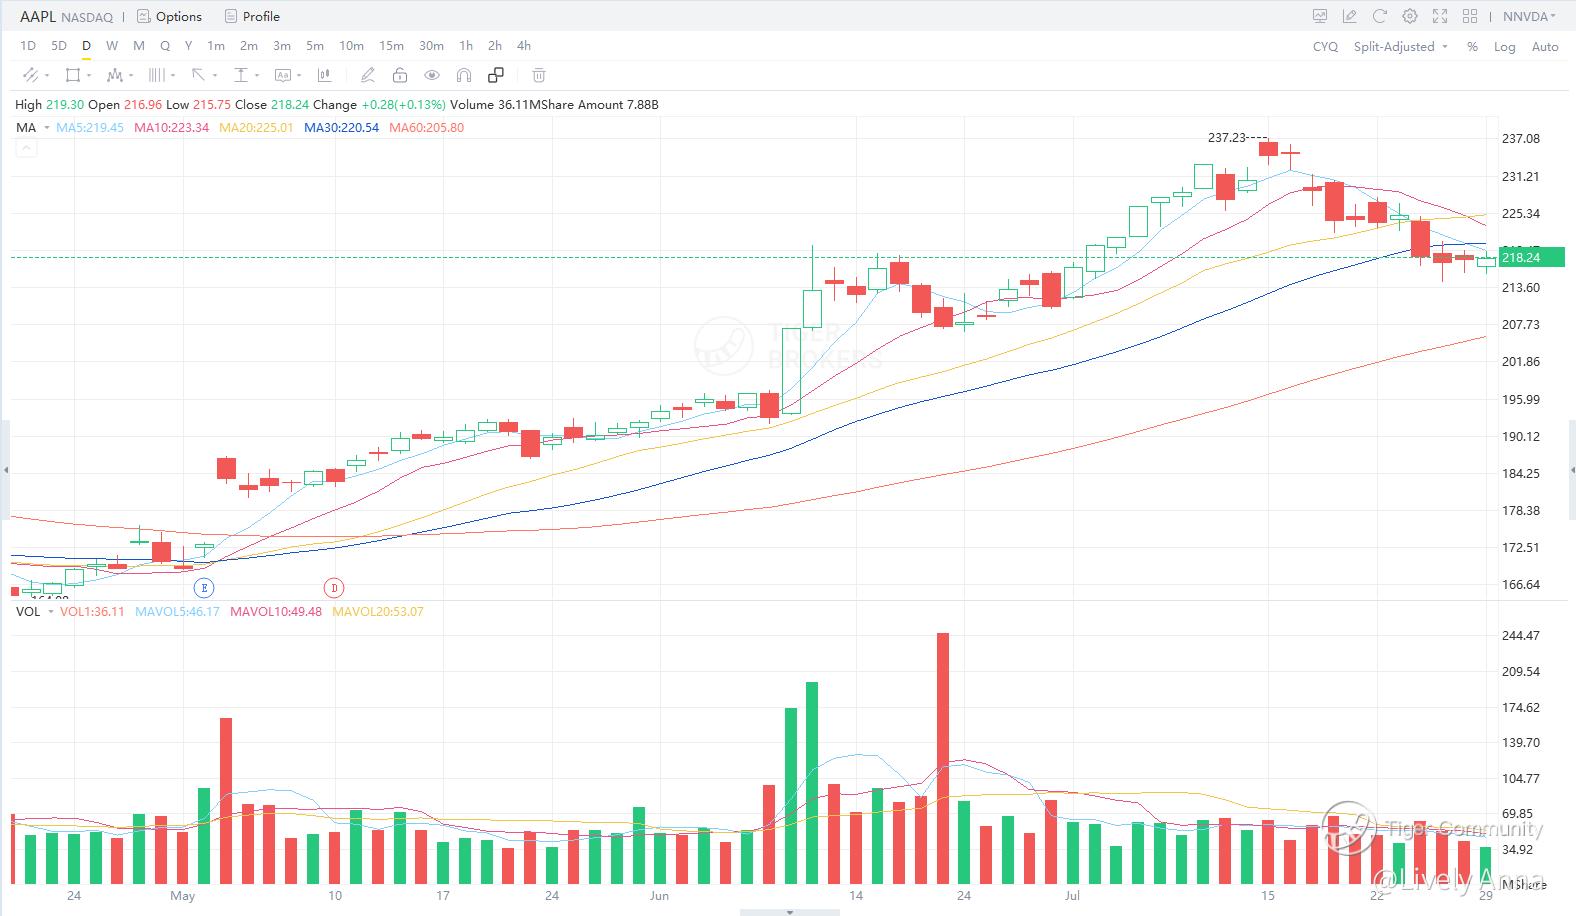Image resolution: width=1576 pixels, height=916 pixels.
Task: Click the Profile document icon
Action: [x=231, y=16]
